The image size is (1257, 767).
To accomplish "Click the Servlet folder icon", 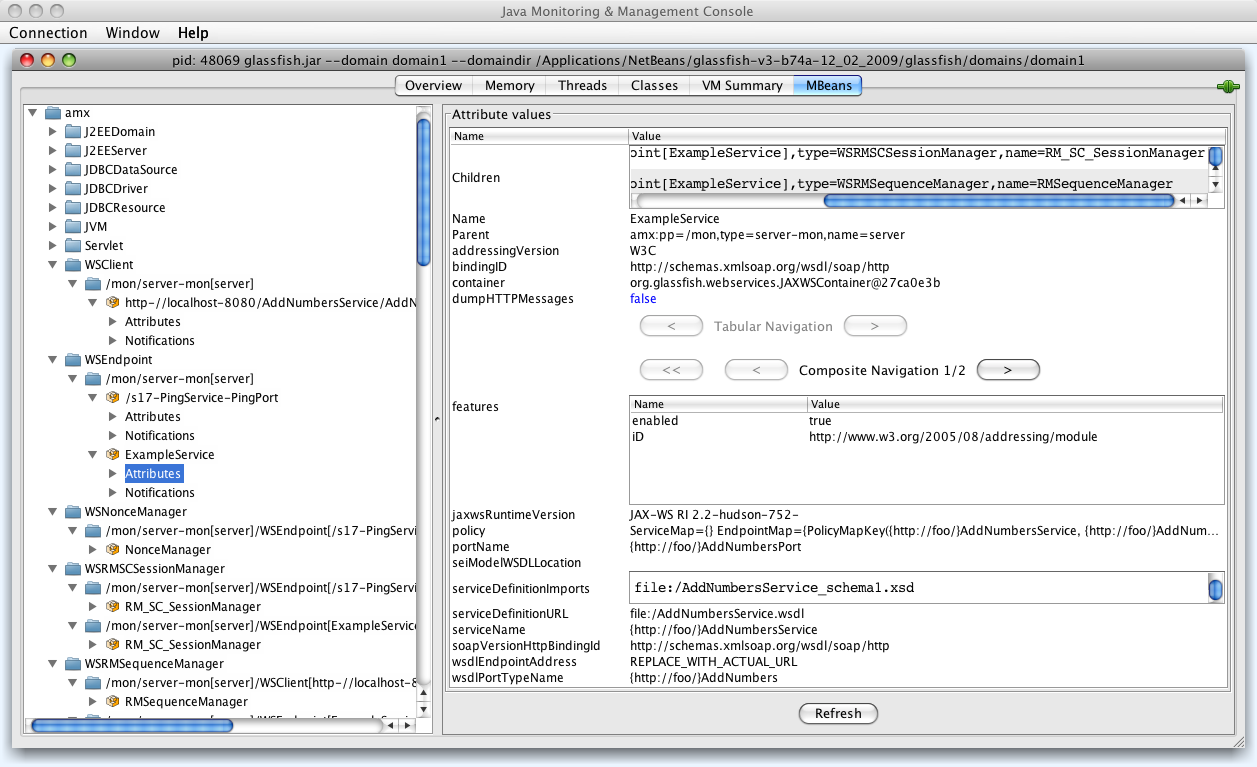I will [x=72, y=246].
